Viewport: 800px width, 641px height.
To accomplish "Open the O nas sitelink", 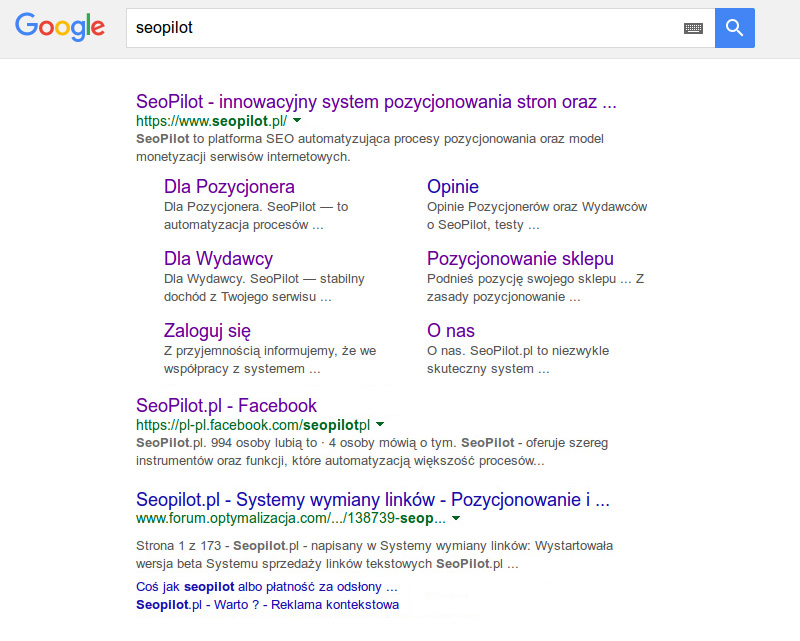I will pos(451,331).
